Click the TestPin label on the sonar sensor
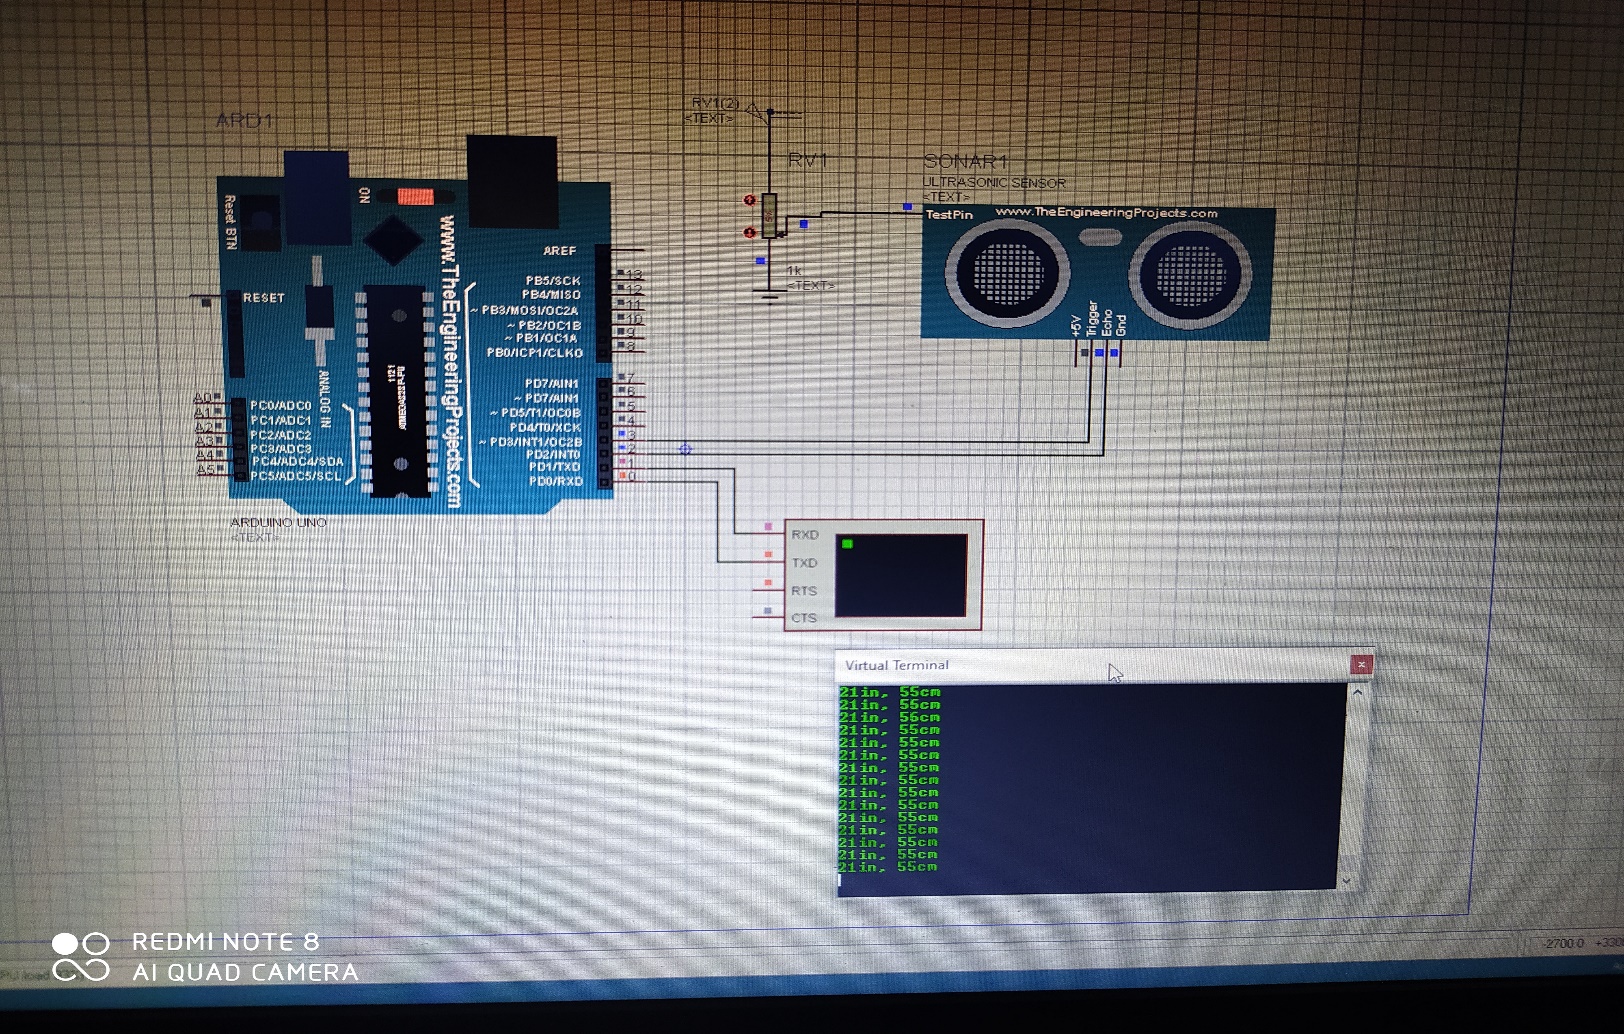 (x=949, y=214)
